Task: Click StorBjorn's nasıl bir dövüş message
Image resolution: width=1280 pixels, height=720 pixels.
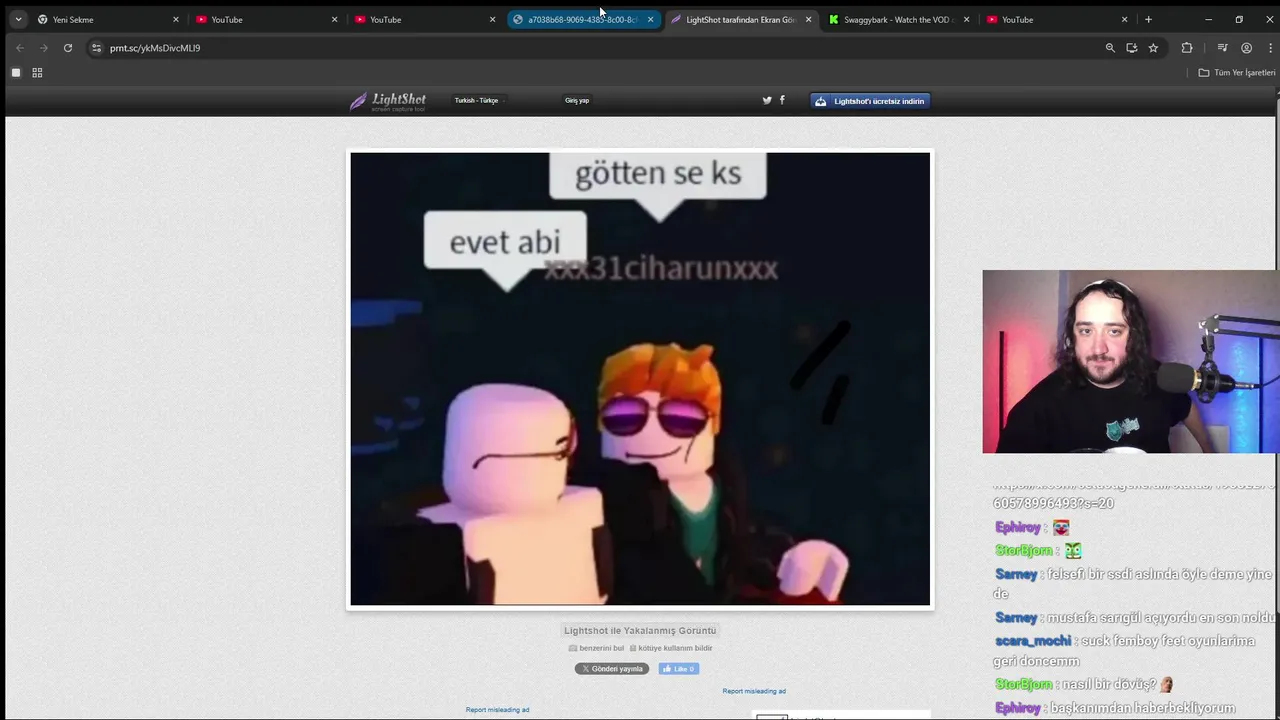Action: point(1084,684)
